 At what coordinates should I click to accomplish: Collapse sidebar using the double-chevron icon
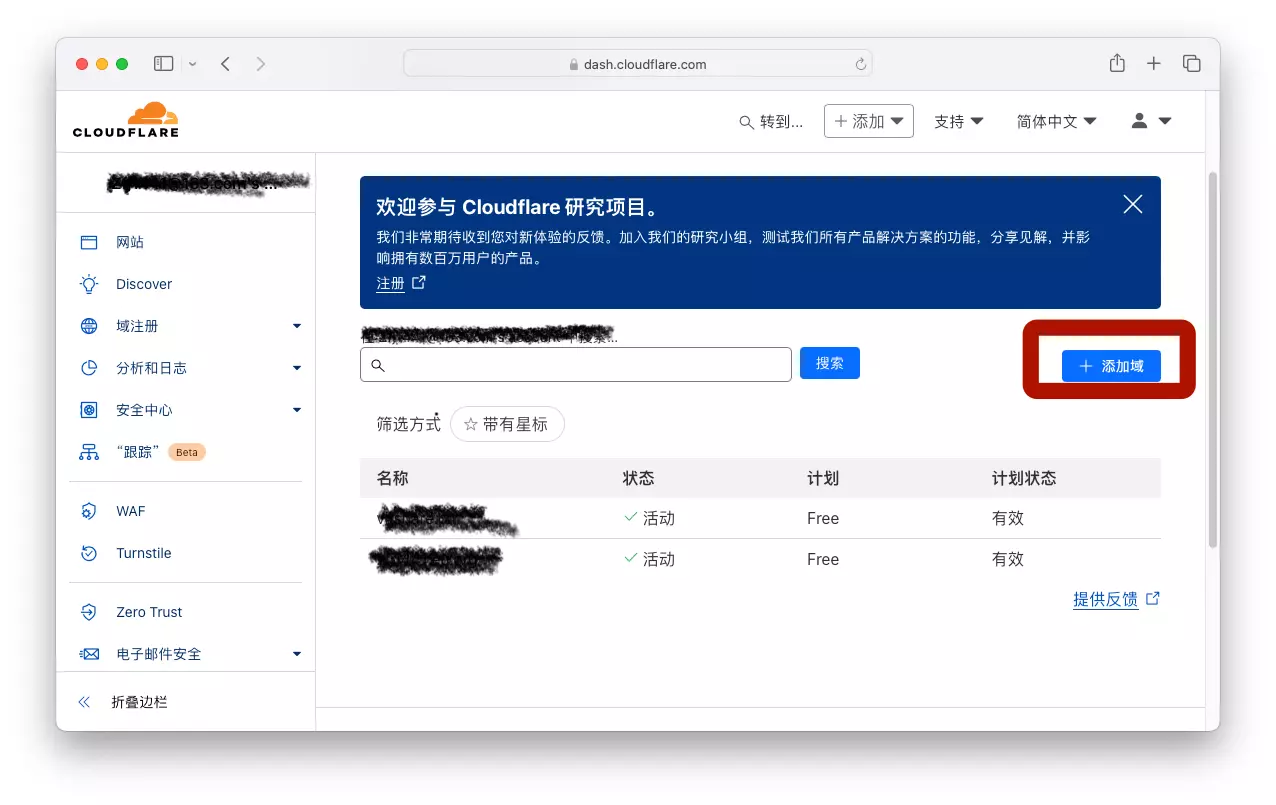click(x=84, y=702)
